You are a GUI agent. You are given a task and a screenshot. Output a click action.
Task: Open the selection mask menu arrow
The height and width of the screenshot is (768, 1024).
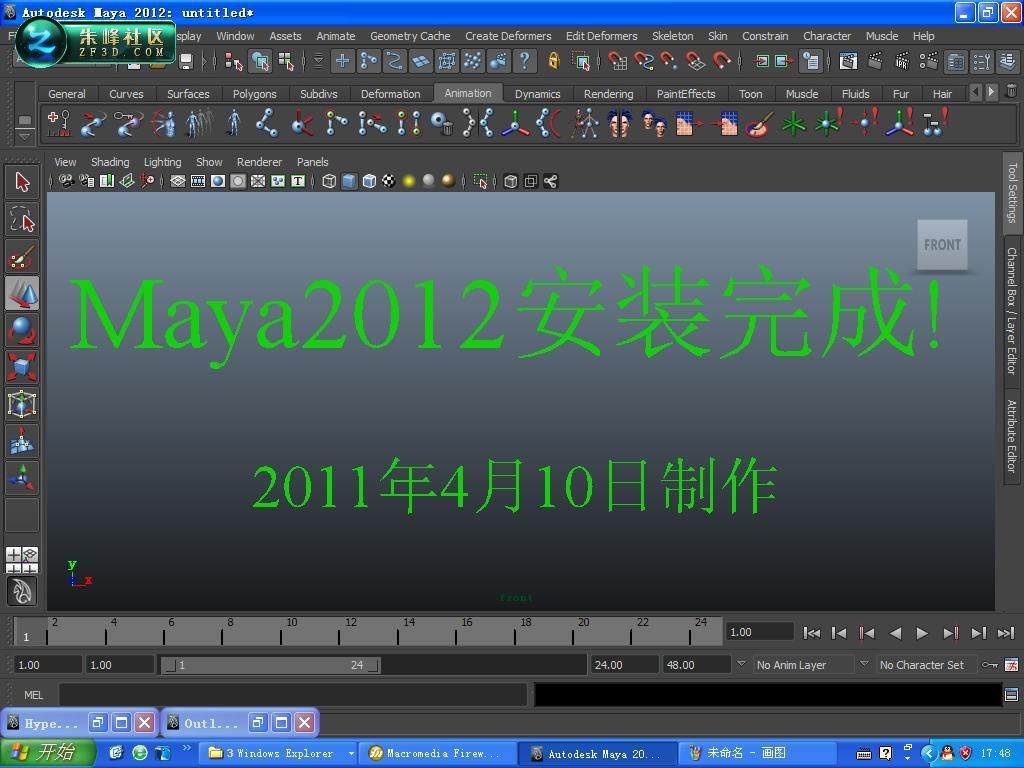pyautogui.click(x=318, y=61)
